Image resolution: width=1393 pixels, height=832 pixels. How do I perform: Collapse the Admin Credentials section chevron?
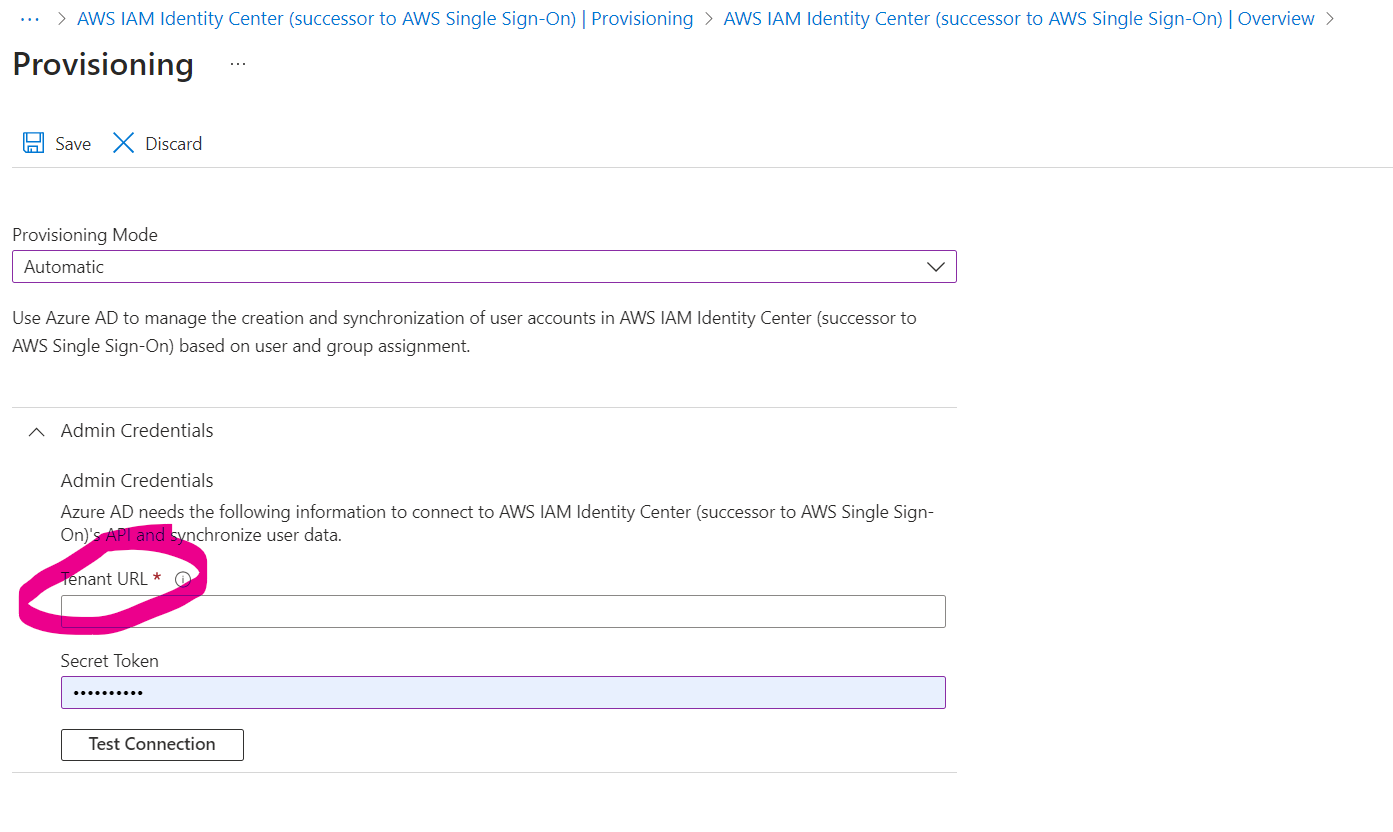coord(37,432)
